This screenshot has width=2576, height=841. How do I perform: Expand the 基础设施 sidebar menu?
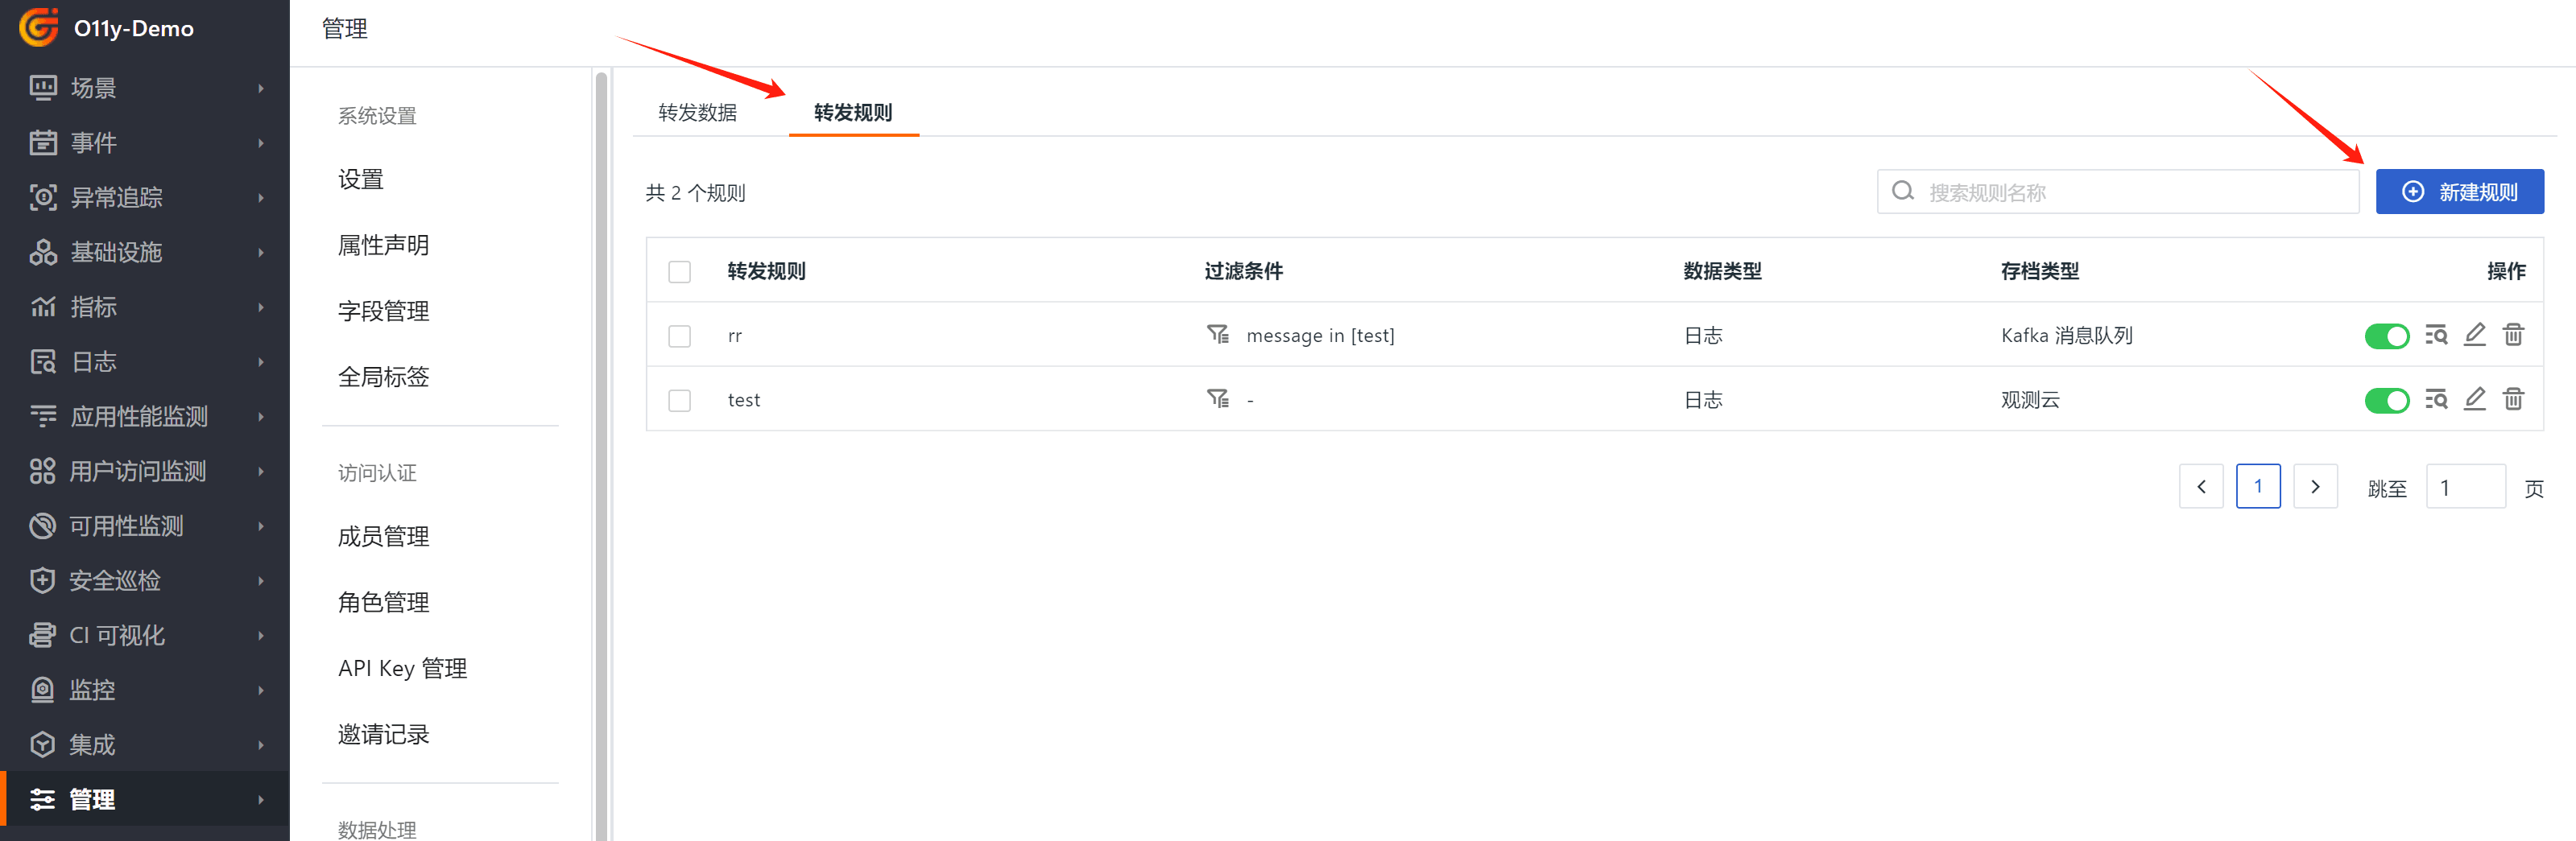pyautogui.click(x=145, y=252)
